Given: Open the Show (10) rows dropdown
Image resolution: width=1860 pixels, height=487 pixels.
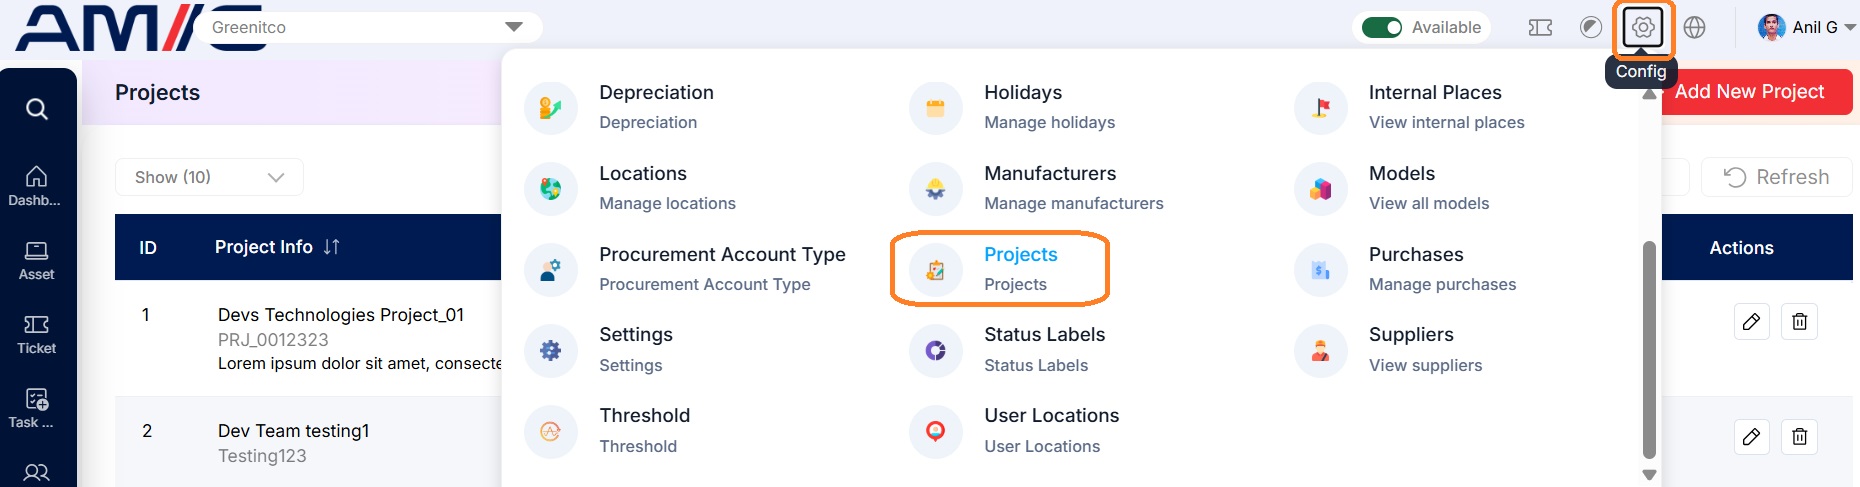Looking at the screenshot, I should (x=209, y=177).
